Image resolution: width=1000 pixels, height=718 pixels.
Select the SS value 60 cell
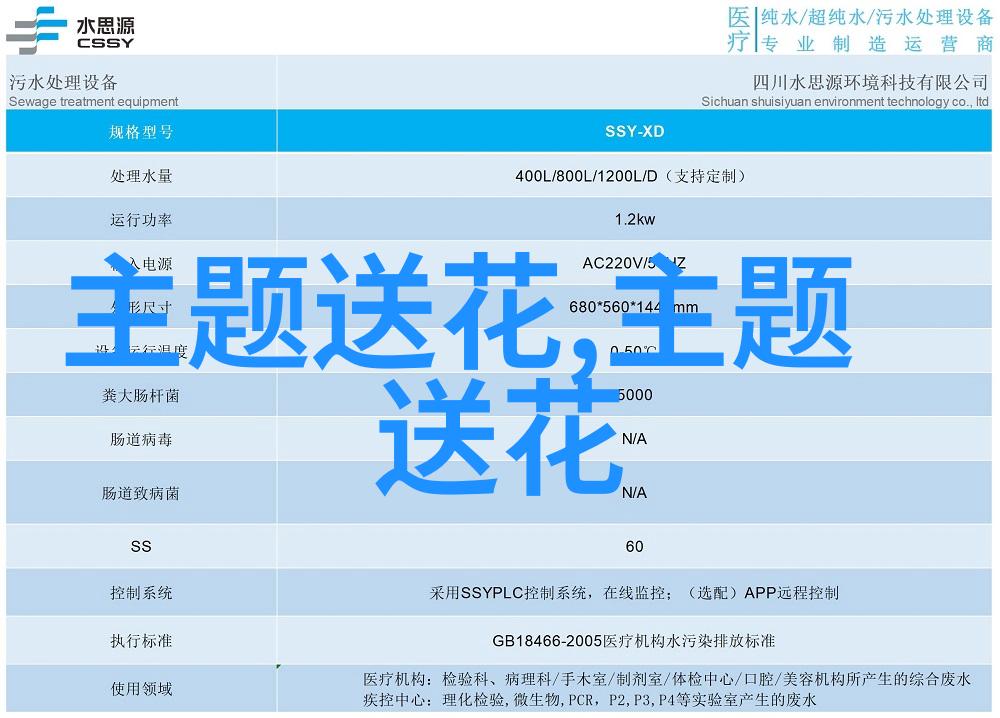634,546
